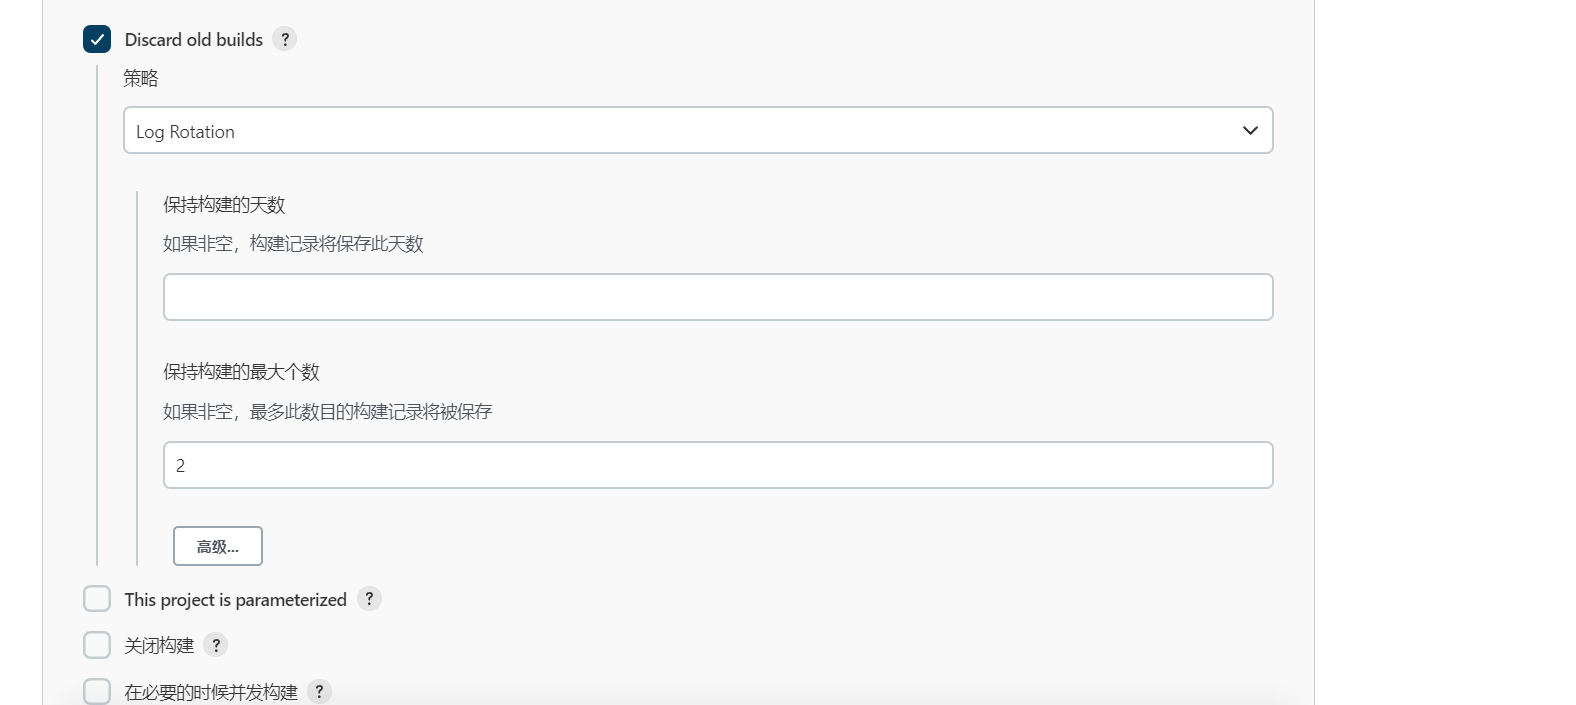
Task: Enable the This project is parameterized checkbox
Action: [x=97, y=599]
